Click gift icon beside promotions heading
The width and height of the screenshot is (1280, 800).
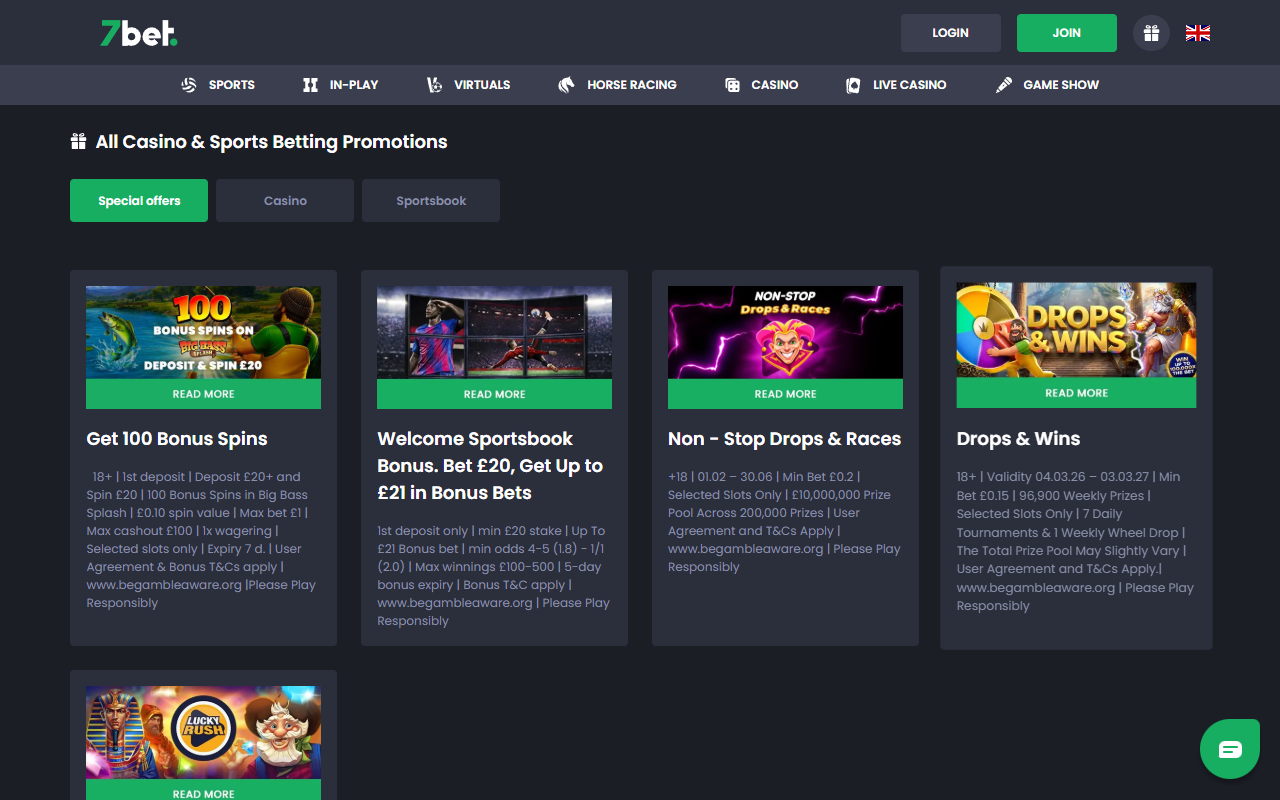78,142
